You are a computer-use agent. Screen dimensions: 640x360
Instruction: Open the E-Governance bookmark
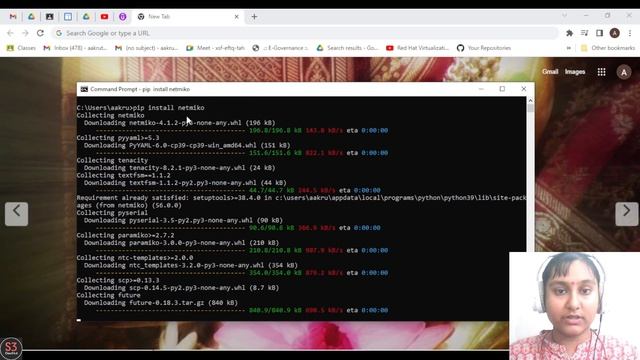click(280, 48)
